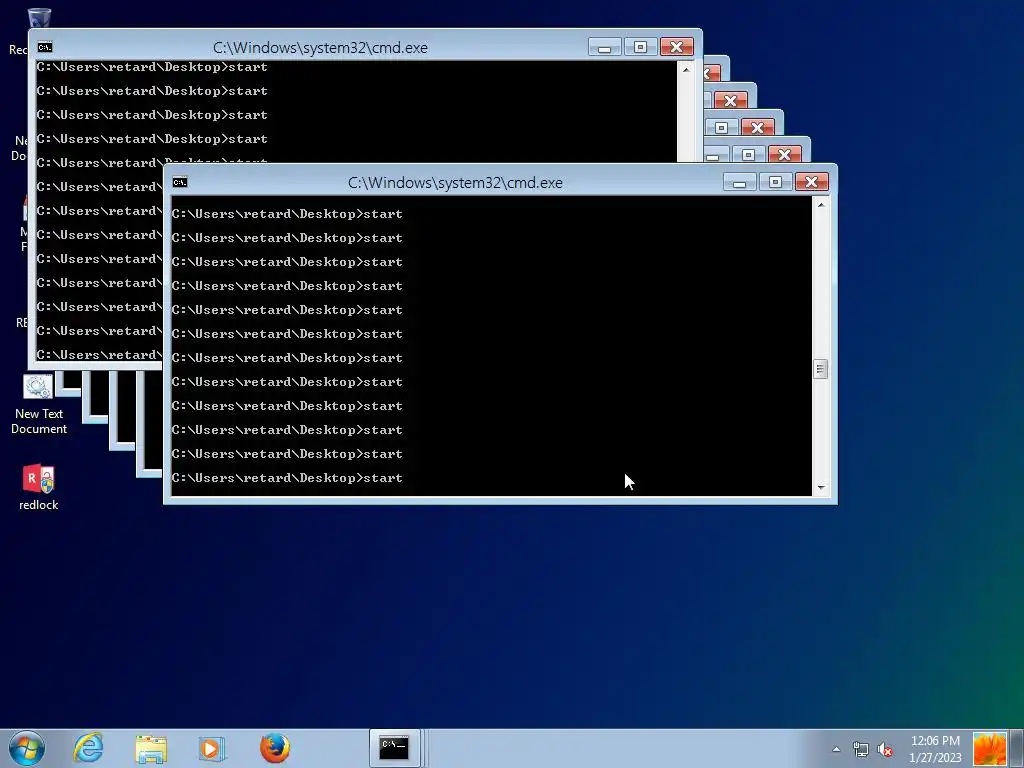
Task: Open Firefox from the taskbar
Action: (x=275, y=748)
